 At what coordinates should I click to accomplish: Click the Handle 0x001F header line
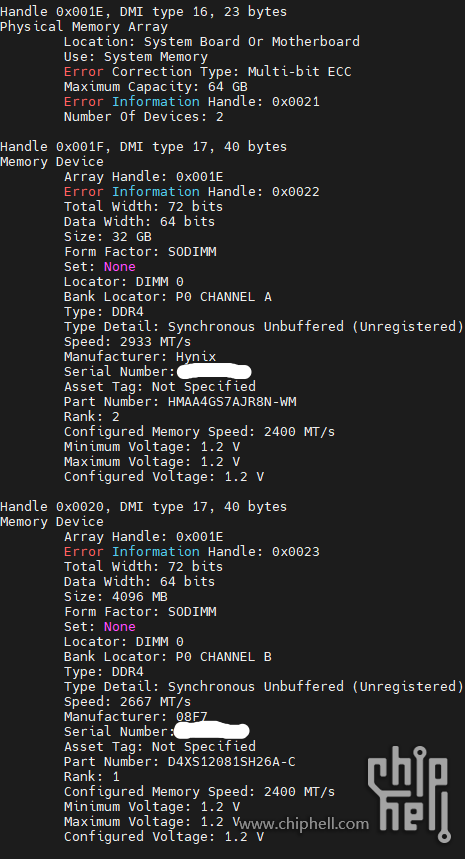[143, 147]
